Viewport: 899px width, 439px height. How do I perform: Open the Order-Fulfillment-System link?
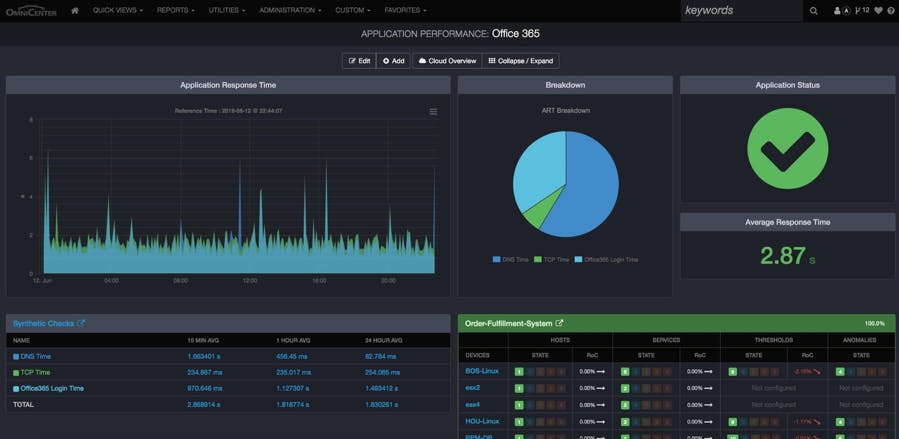pos(509,323)
